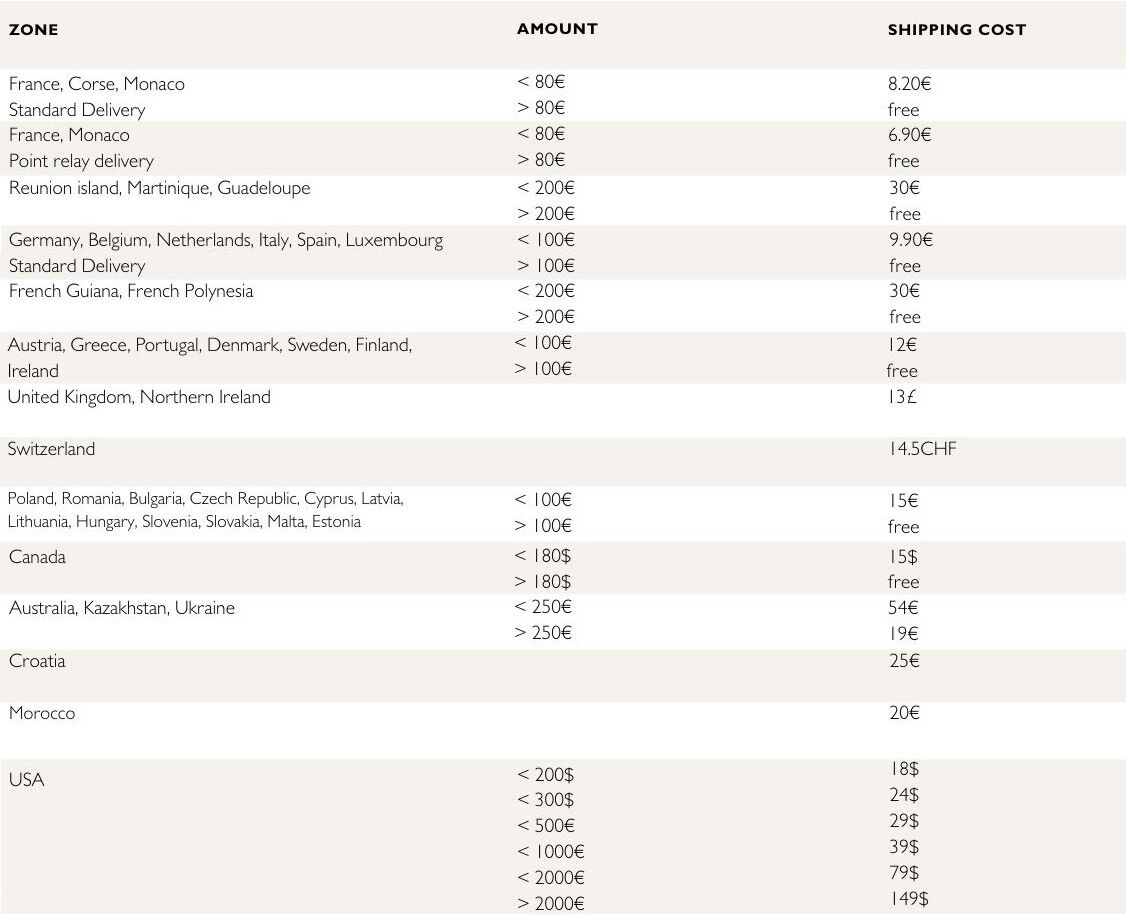Select the Switzerland zone row

(52, 449)
